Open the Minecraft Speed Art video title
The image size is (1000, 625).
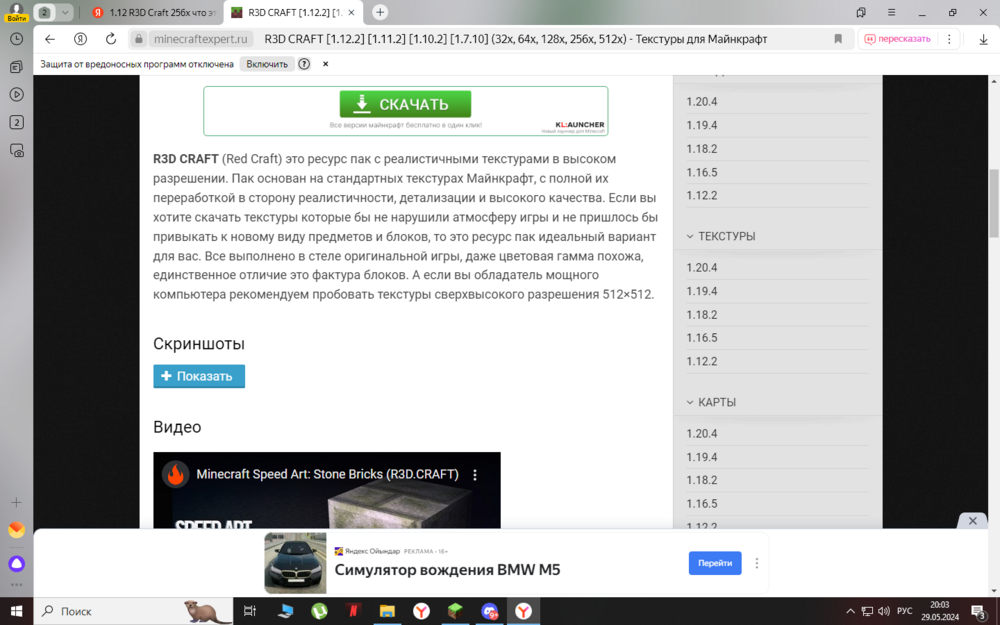point(328,474)
